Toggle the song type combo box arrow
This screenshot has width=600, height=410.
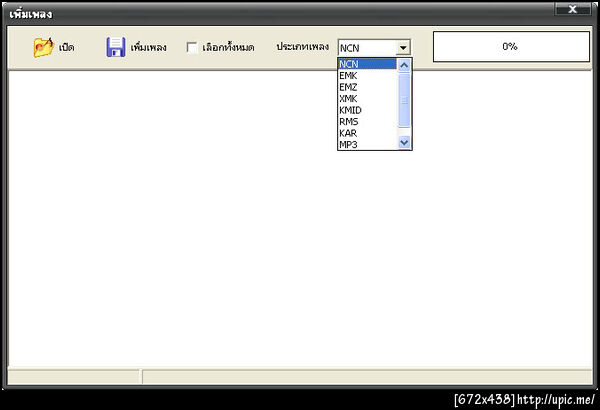tap(403, 48)
